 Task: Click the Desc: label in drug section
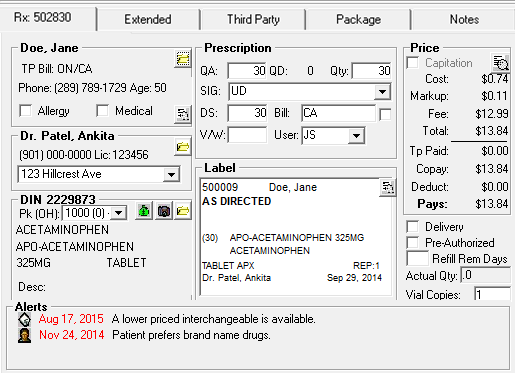point(32,287)
